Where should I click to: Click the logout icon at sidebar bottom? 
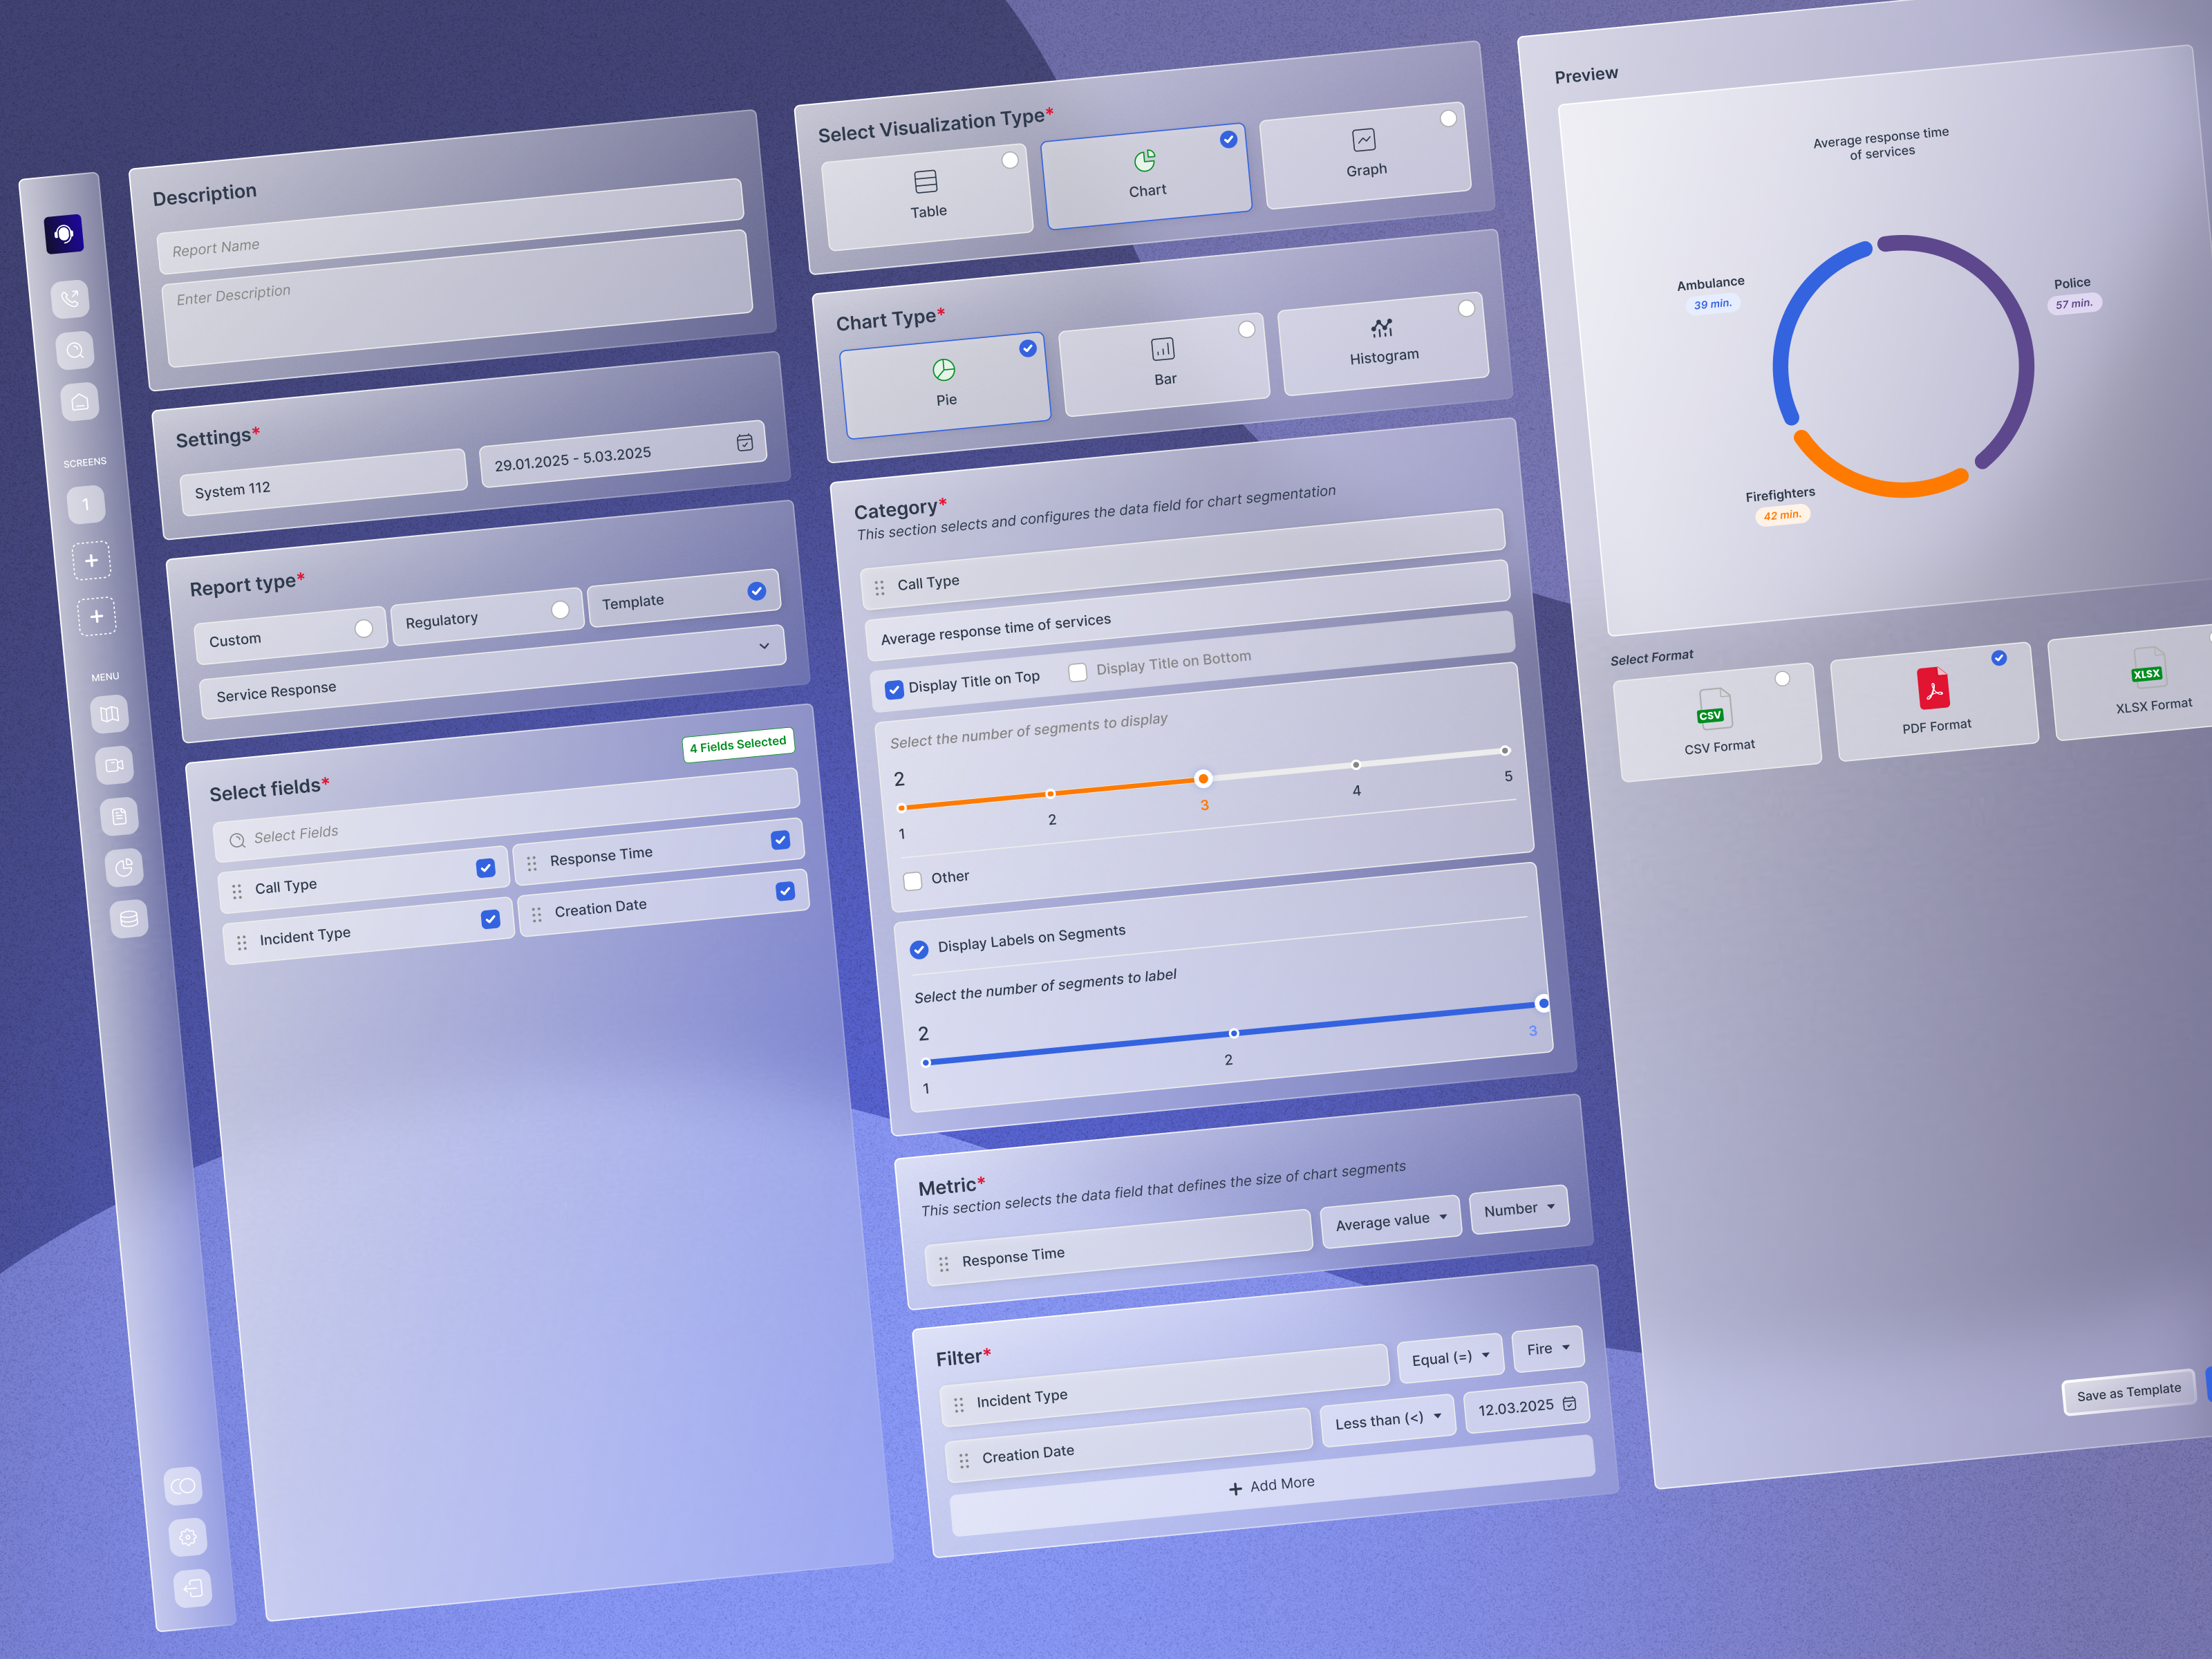[194, 1589]
